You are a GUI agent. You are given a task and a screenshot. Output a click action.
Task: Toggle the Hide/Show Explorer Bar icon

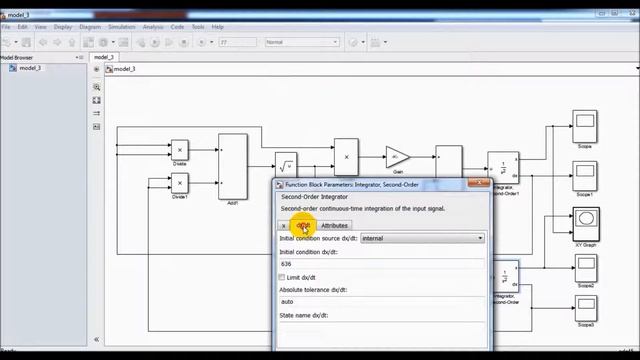[x=96, y=69]
